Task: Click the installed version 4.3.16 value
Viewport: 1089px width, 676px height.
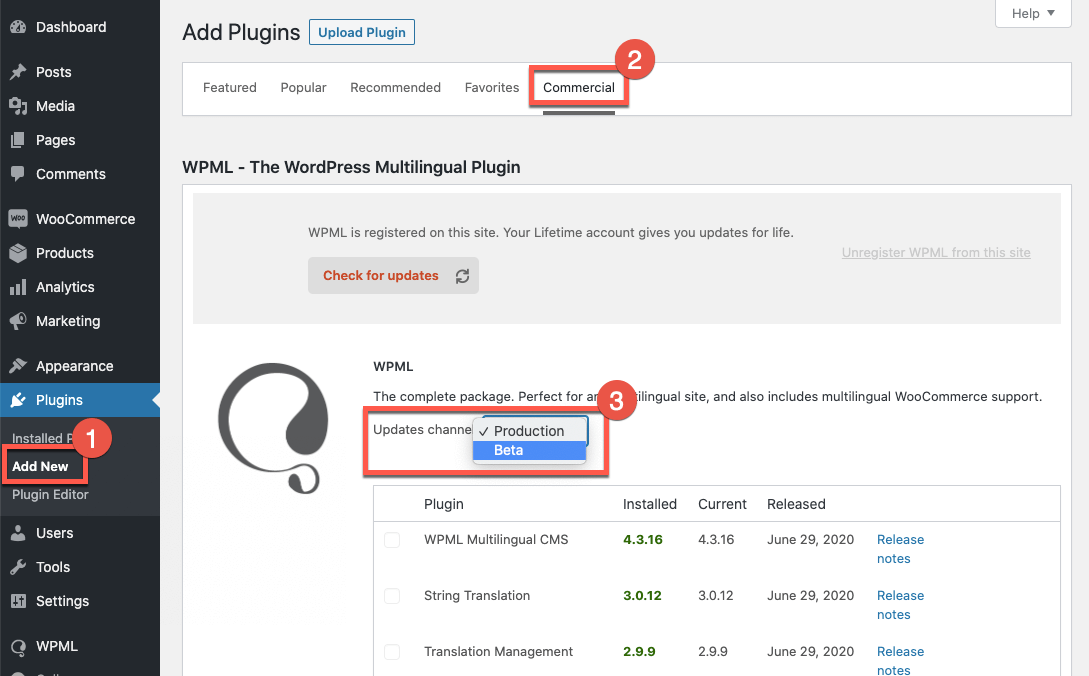Action: pyautogui.click(x=642, y=540)
